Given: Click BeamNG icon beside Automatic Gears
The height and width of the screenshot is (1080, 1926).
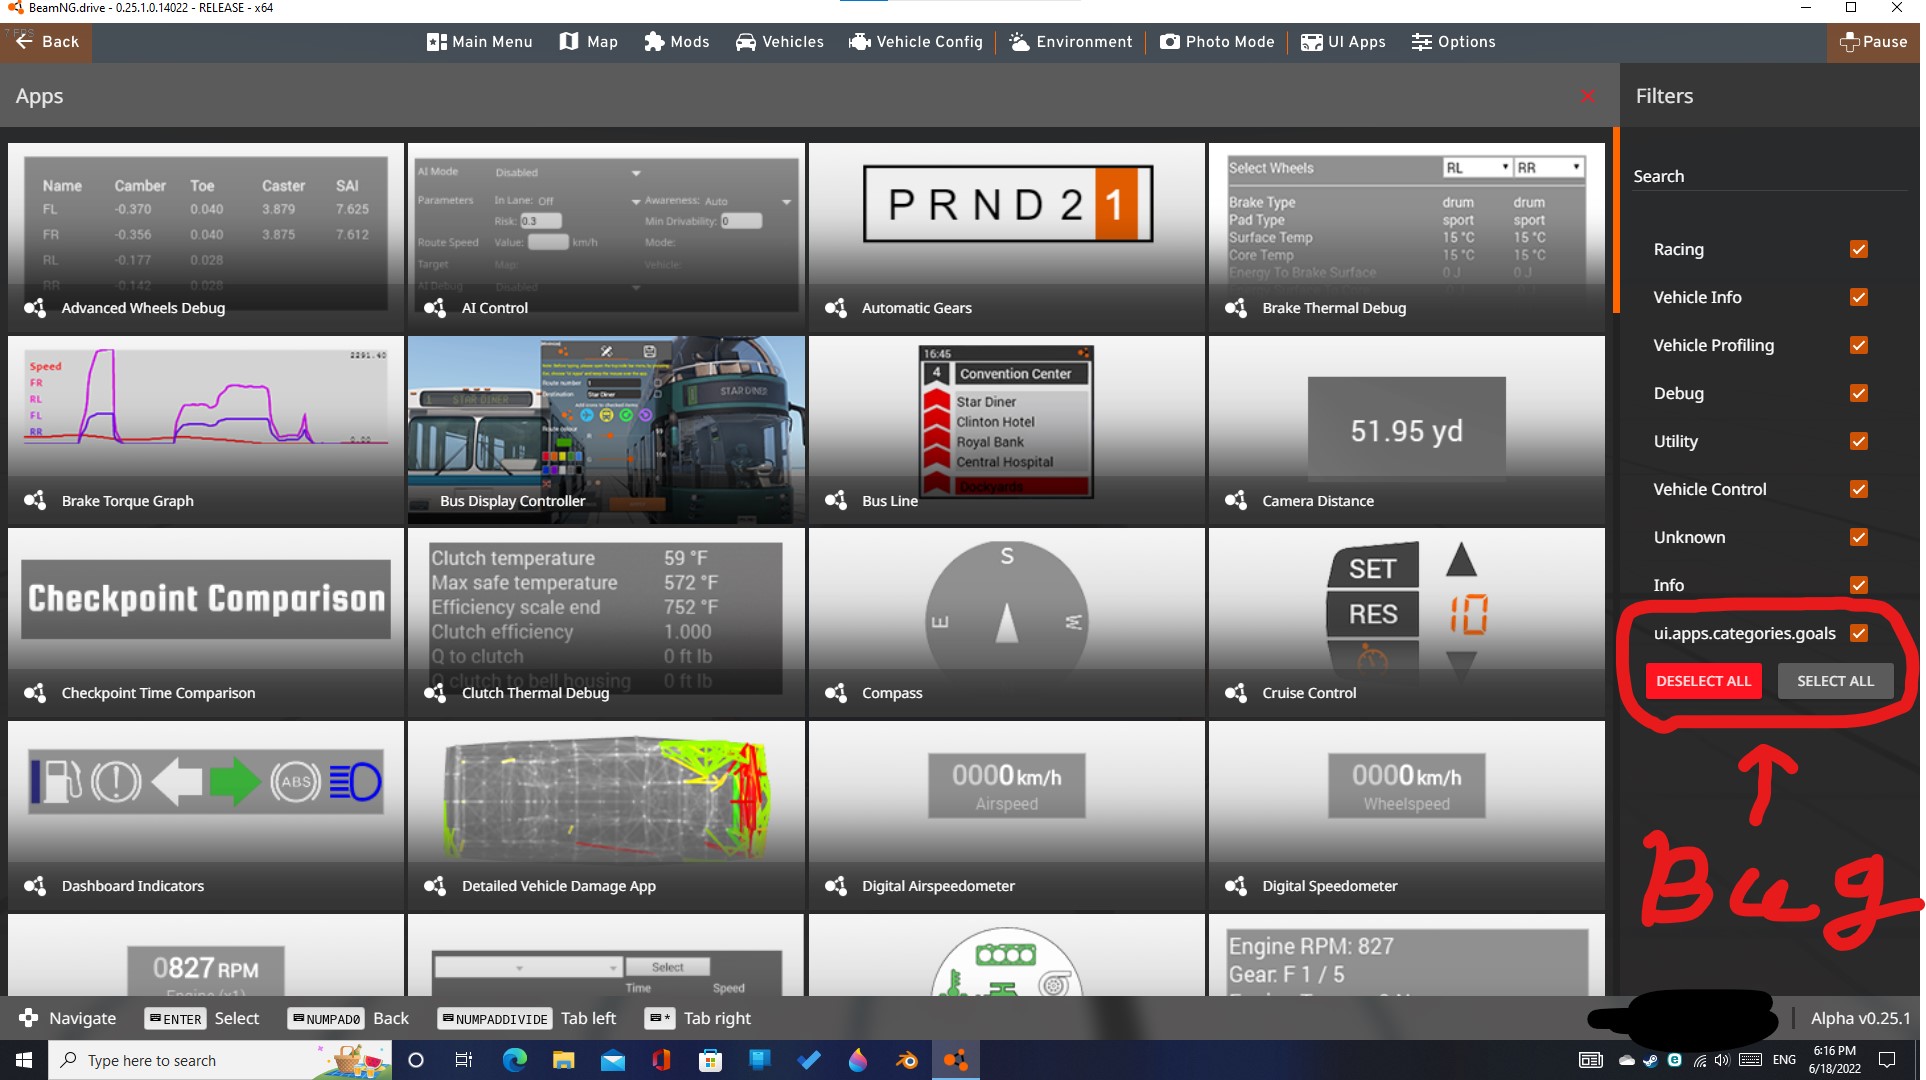Looking at the screenshot, I should (x=836, y=308).
